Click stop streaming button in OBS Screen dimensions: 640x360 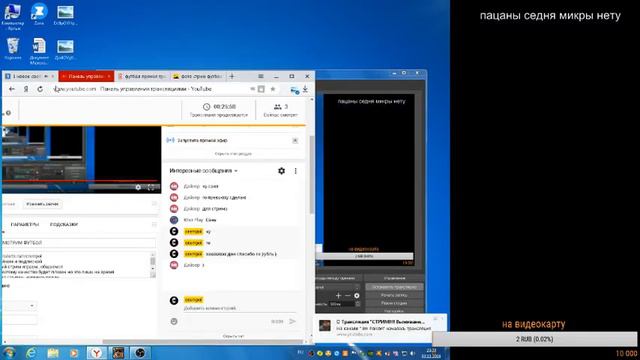coord(394,287)
